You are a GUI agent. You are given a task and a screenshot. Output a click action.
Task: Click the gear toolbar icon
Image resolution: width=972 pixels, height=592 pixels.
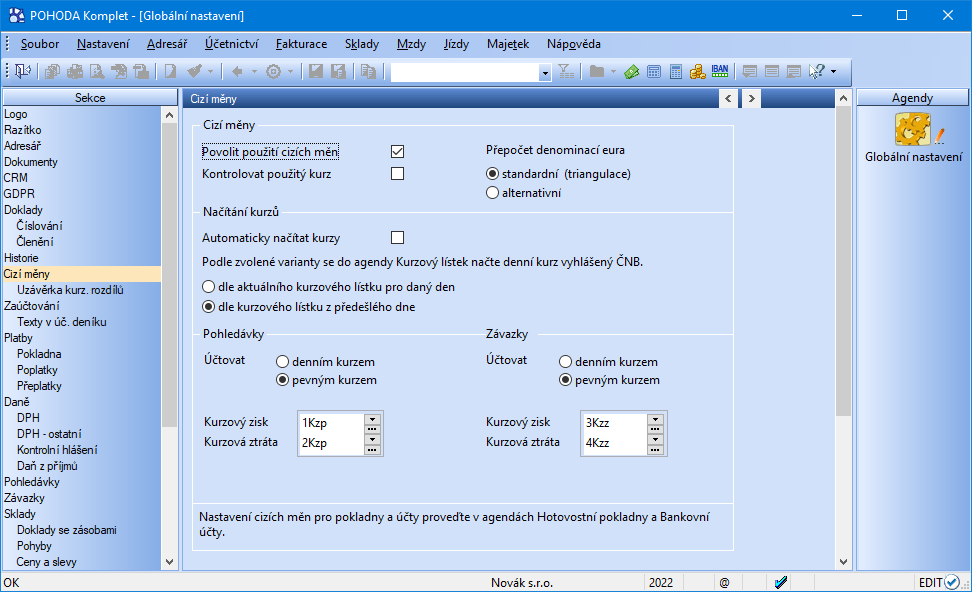tap(273, 72)
